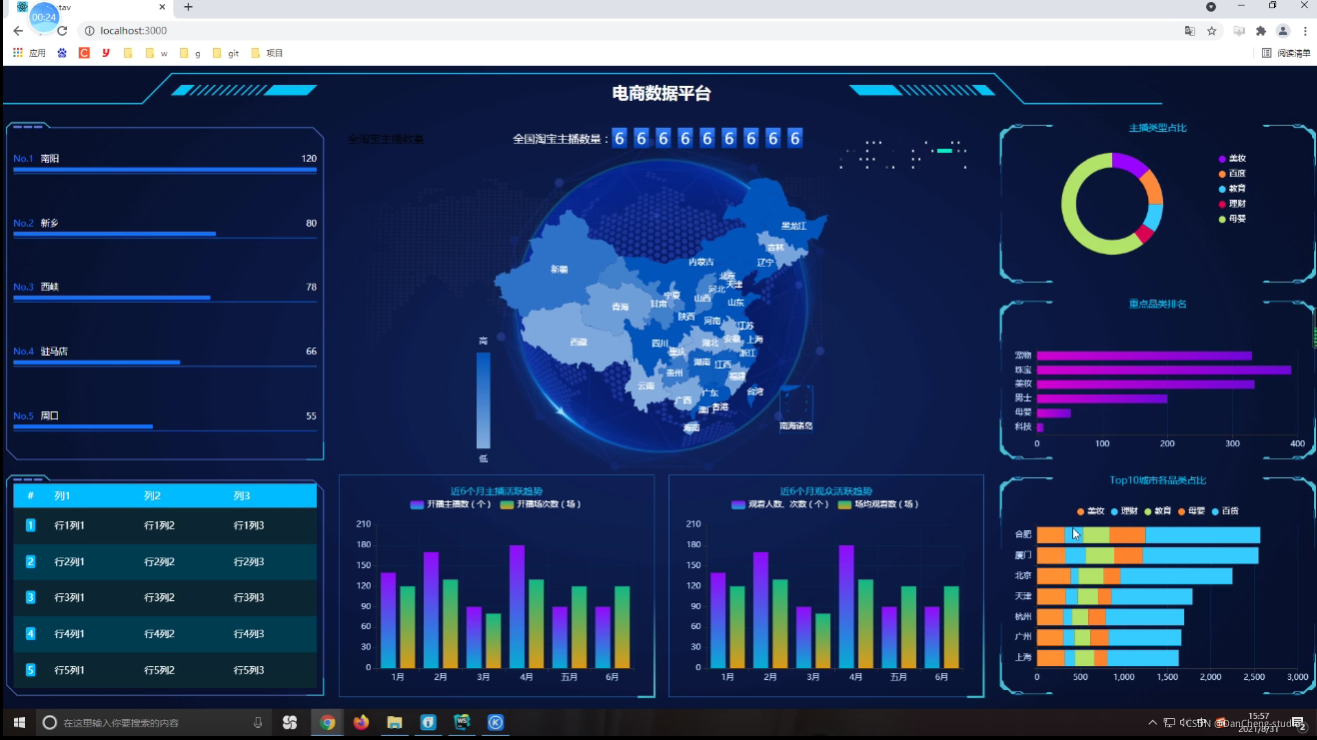Click the 2月 bar in audience trend chart
Screen dimensions: 1317x740
[761, 610]
